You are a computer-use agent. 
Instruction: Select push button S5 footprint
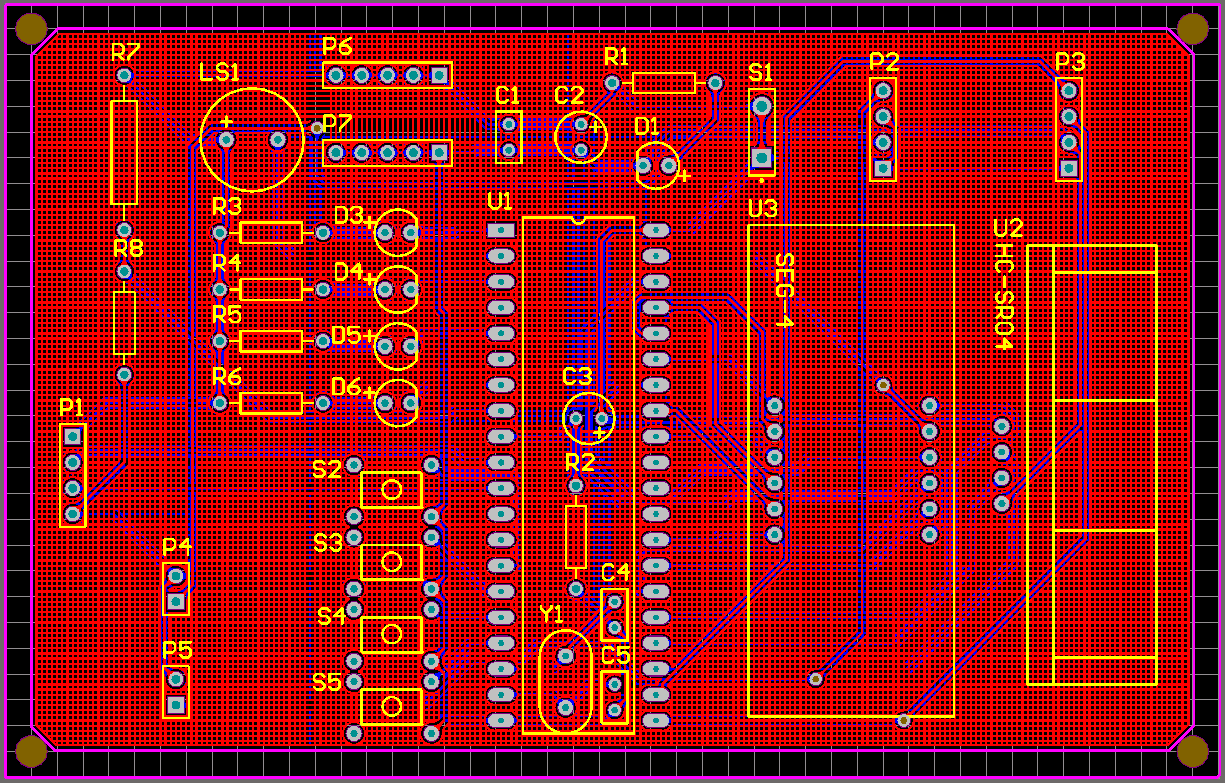point(392,706)
